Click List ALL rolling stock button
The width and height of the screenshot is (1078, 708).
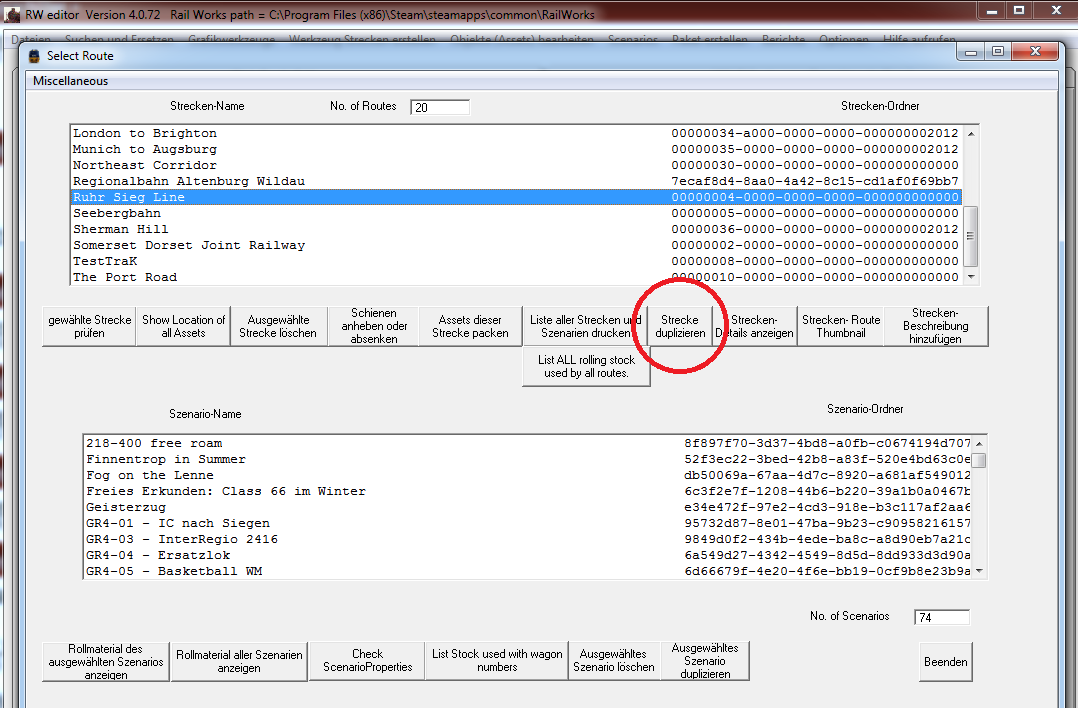pos(586,366)
